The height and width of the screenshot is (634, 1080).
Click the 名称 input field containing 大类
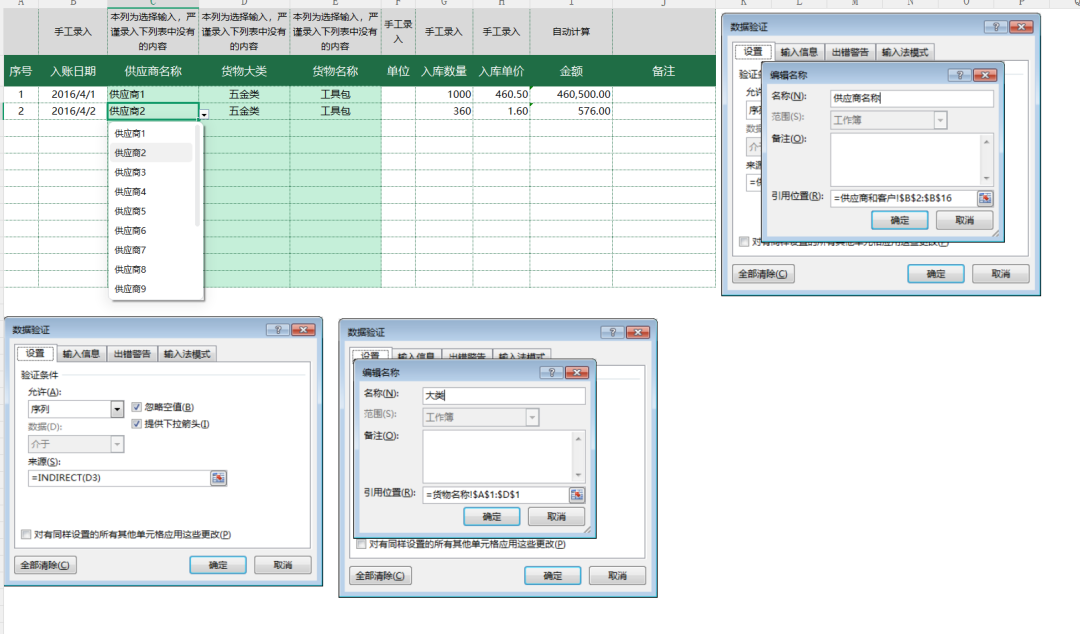(x=503, y=395)
